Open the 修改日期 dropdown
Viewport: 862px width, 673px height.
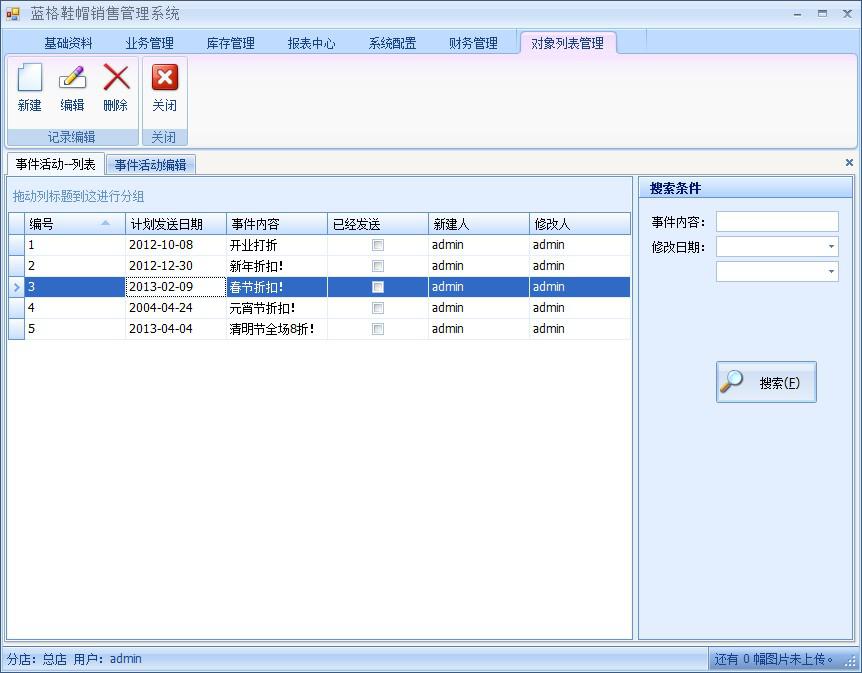831,246
